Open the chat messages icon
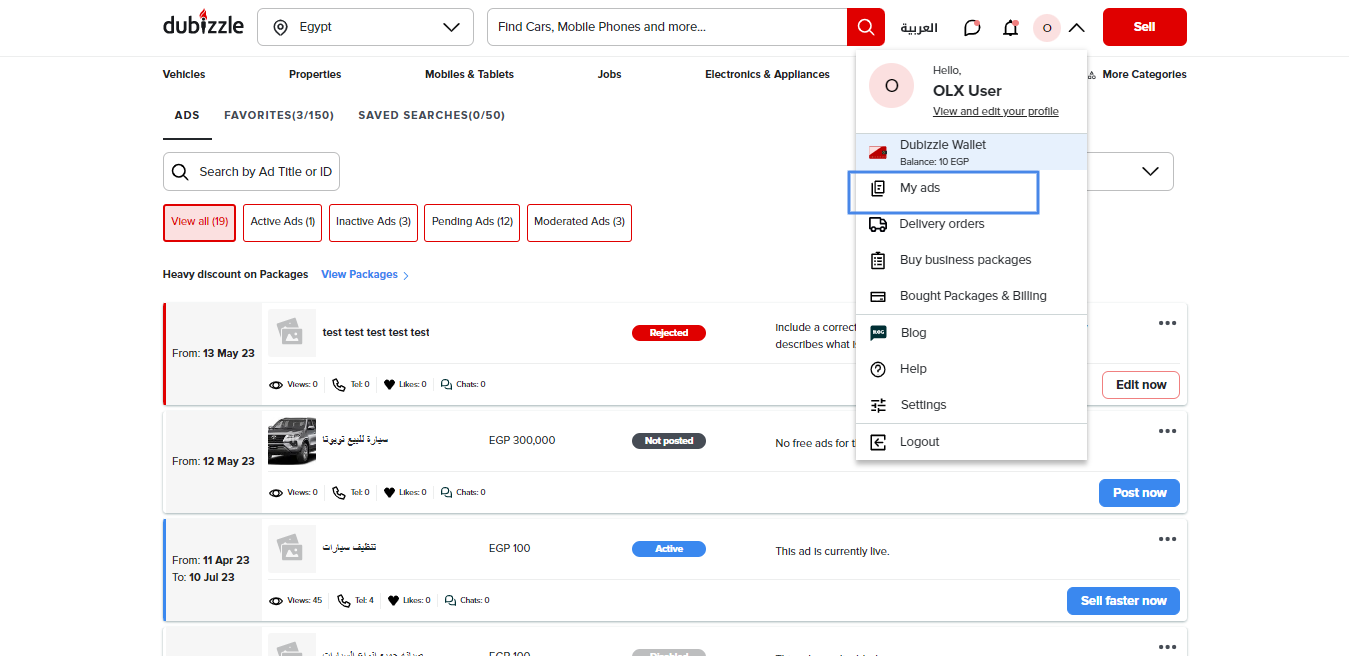This screenshot has height=656, width=1349. (x=971, y=28)
